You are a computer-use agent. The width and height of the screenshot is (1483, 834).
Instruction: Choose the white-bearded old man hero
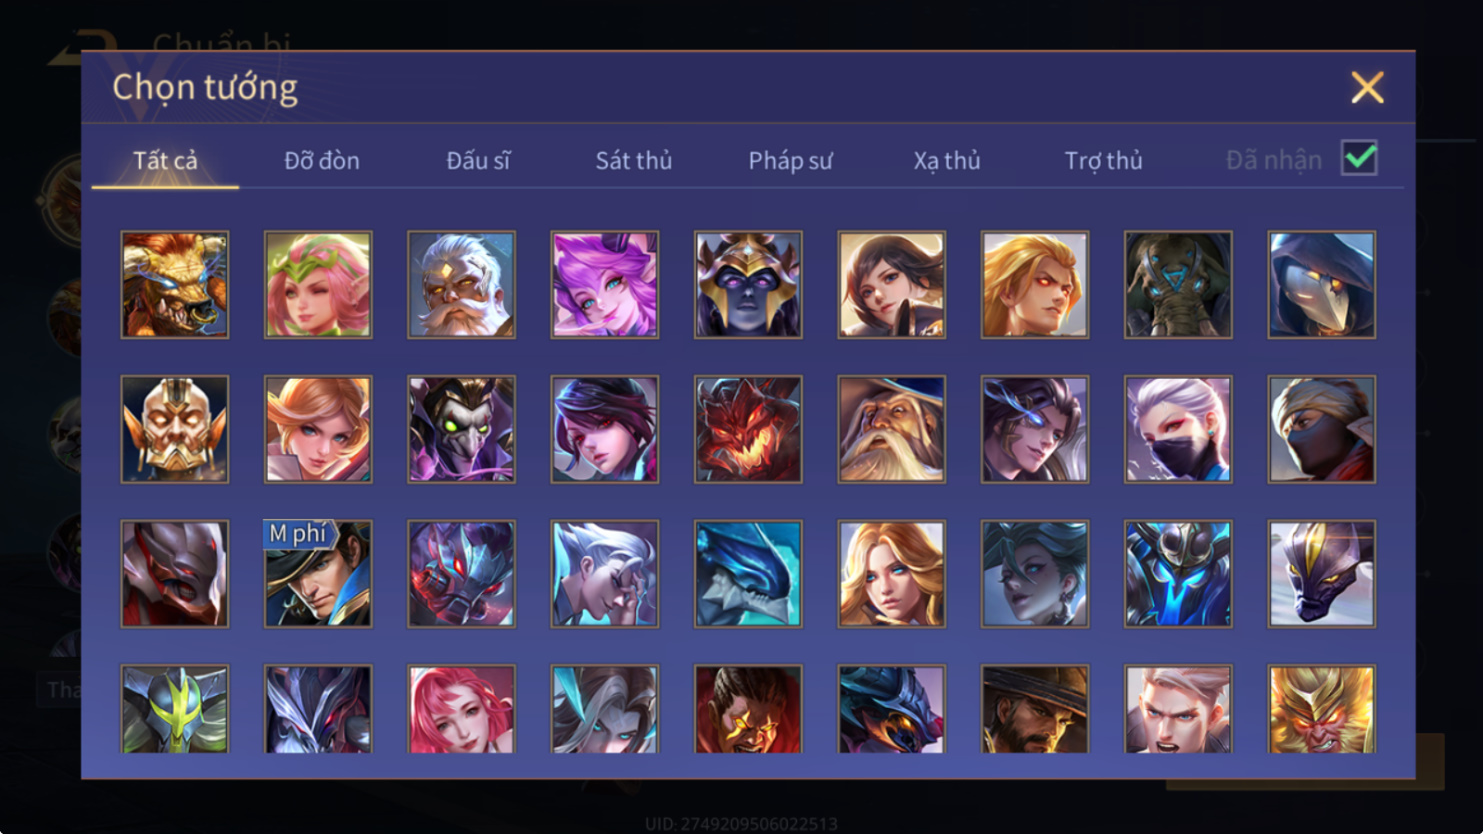click(461, 285)
